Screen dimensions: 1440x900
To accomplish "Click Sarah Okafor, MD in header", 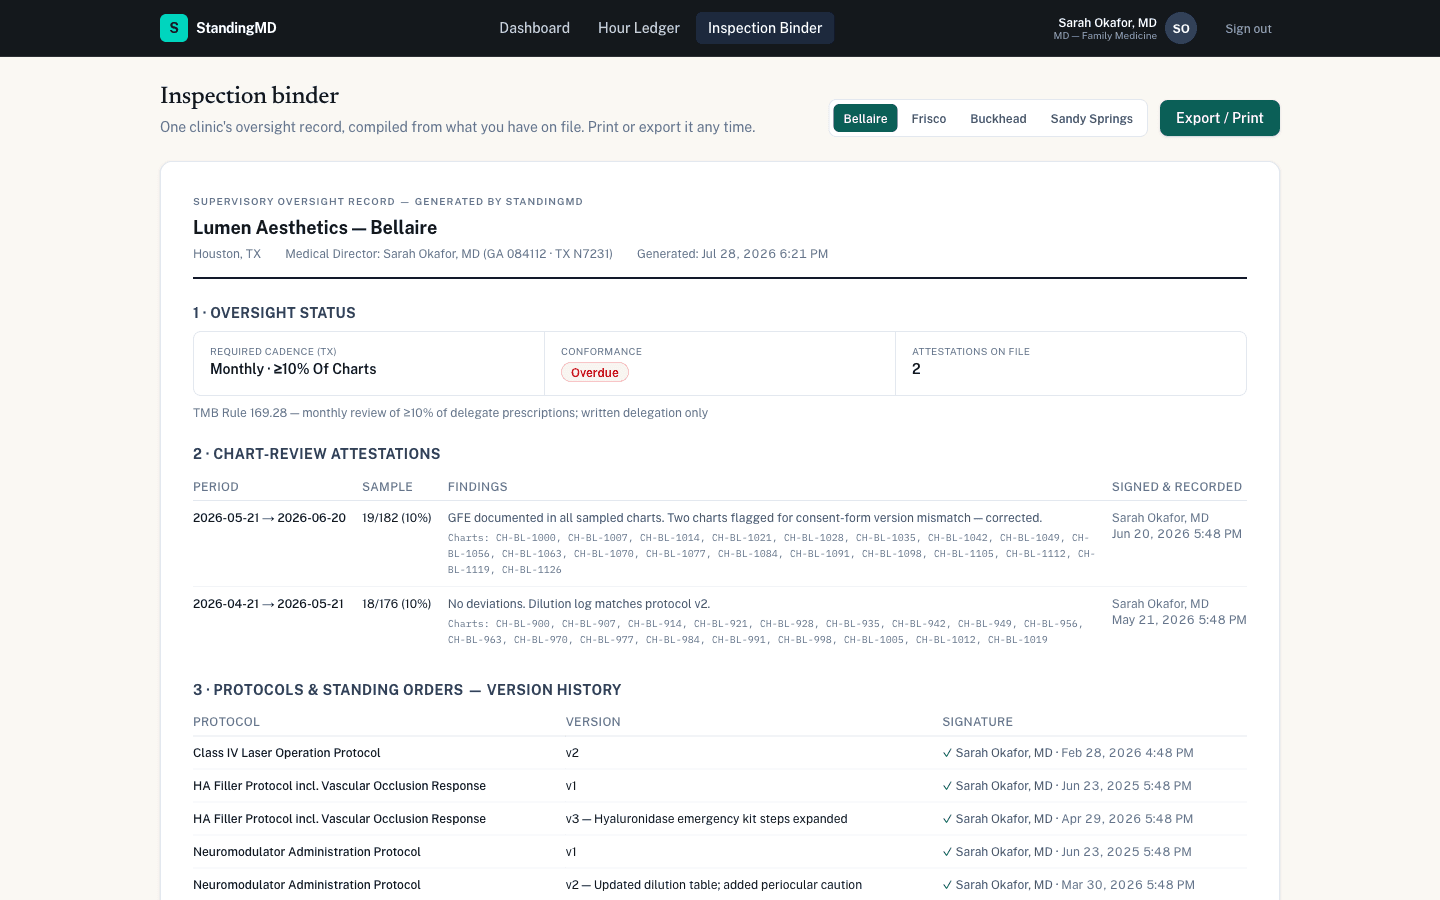I will coord(1107,22).
